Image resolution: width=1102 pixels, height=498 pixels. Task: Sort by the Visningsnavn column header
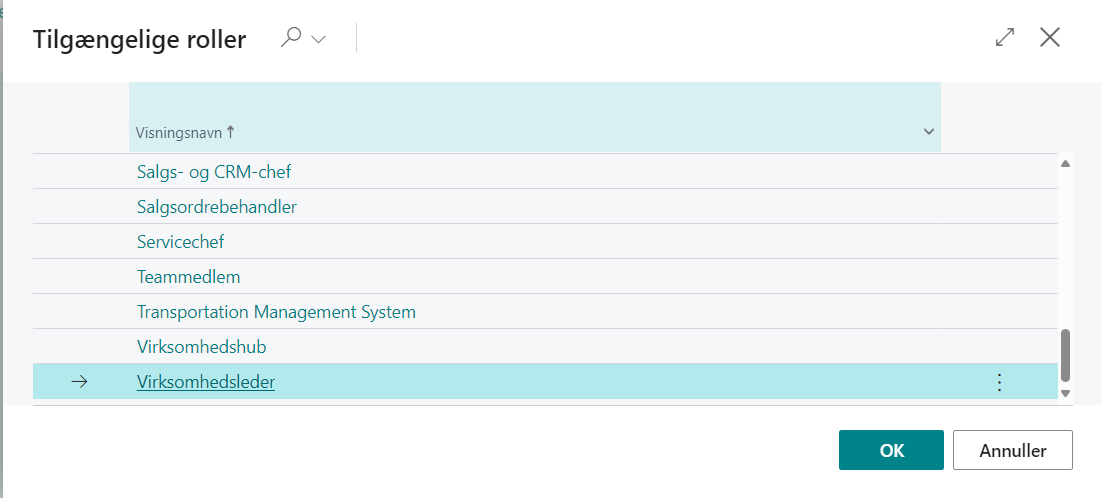pos(186,132)
